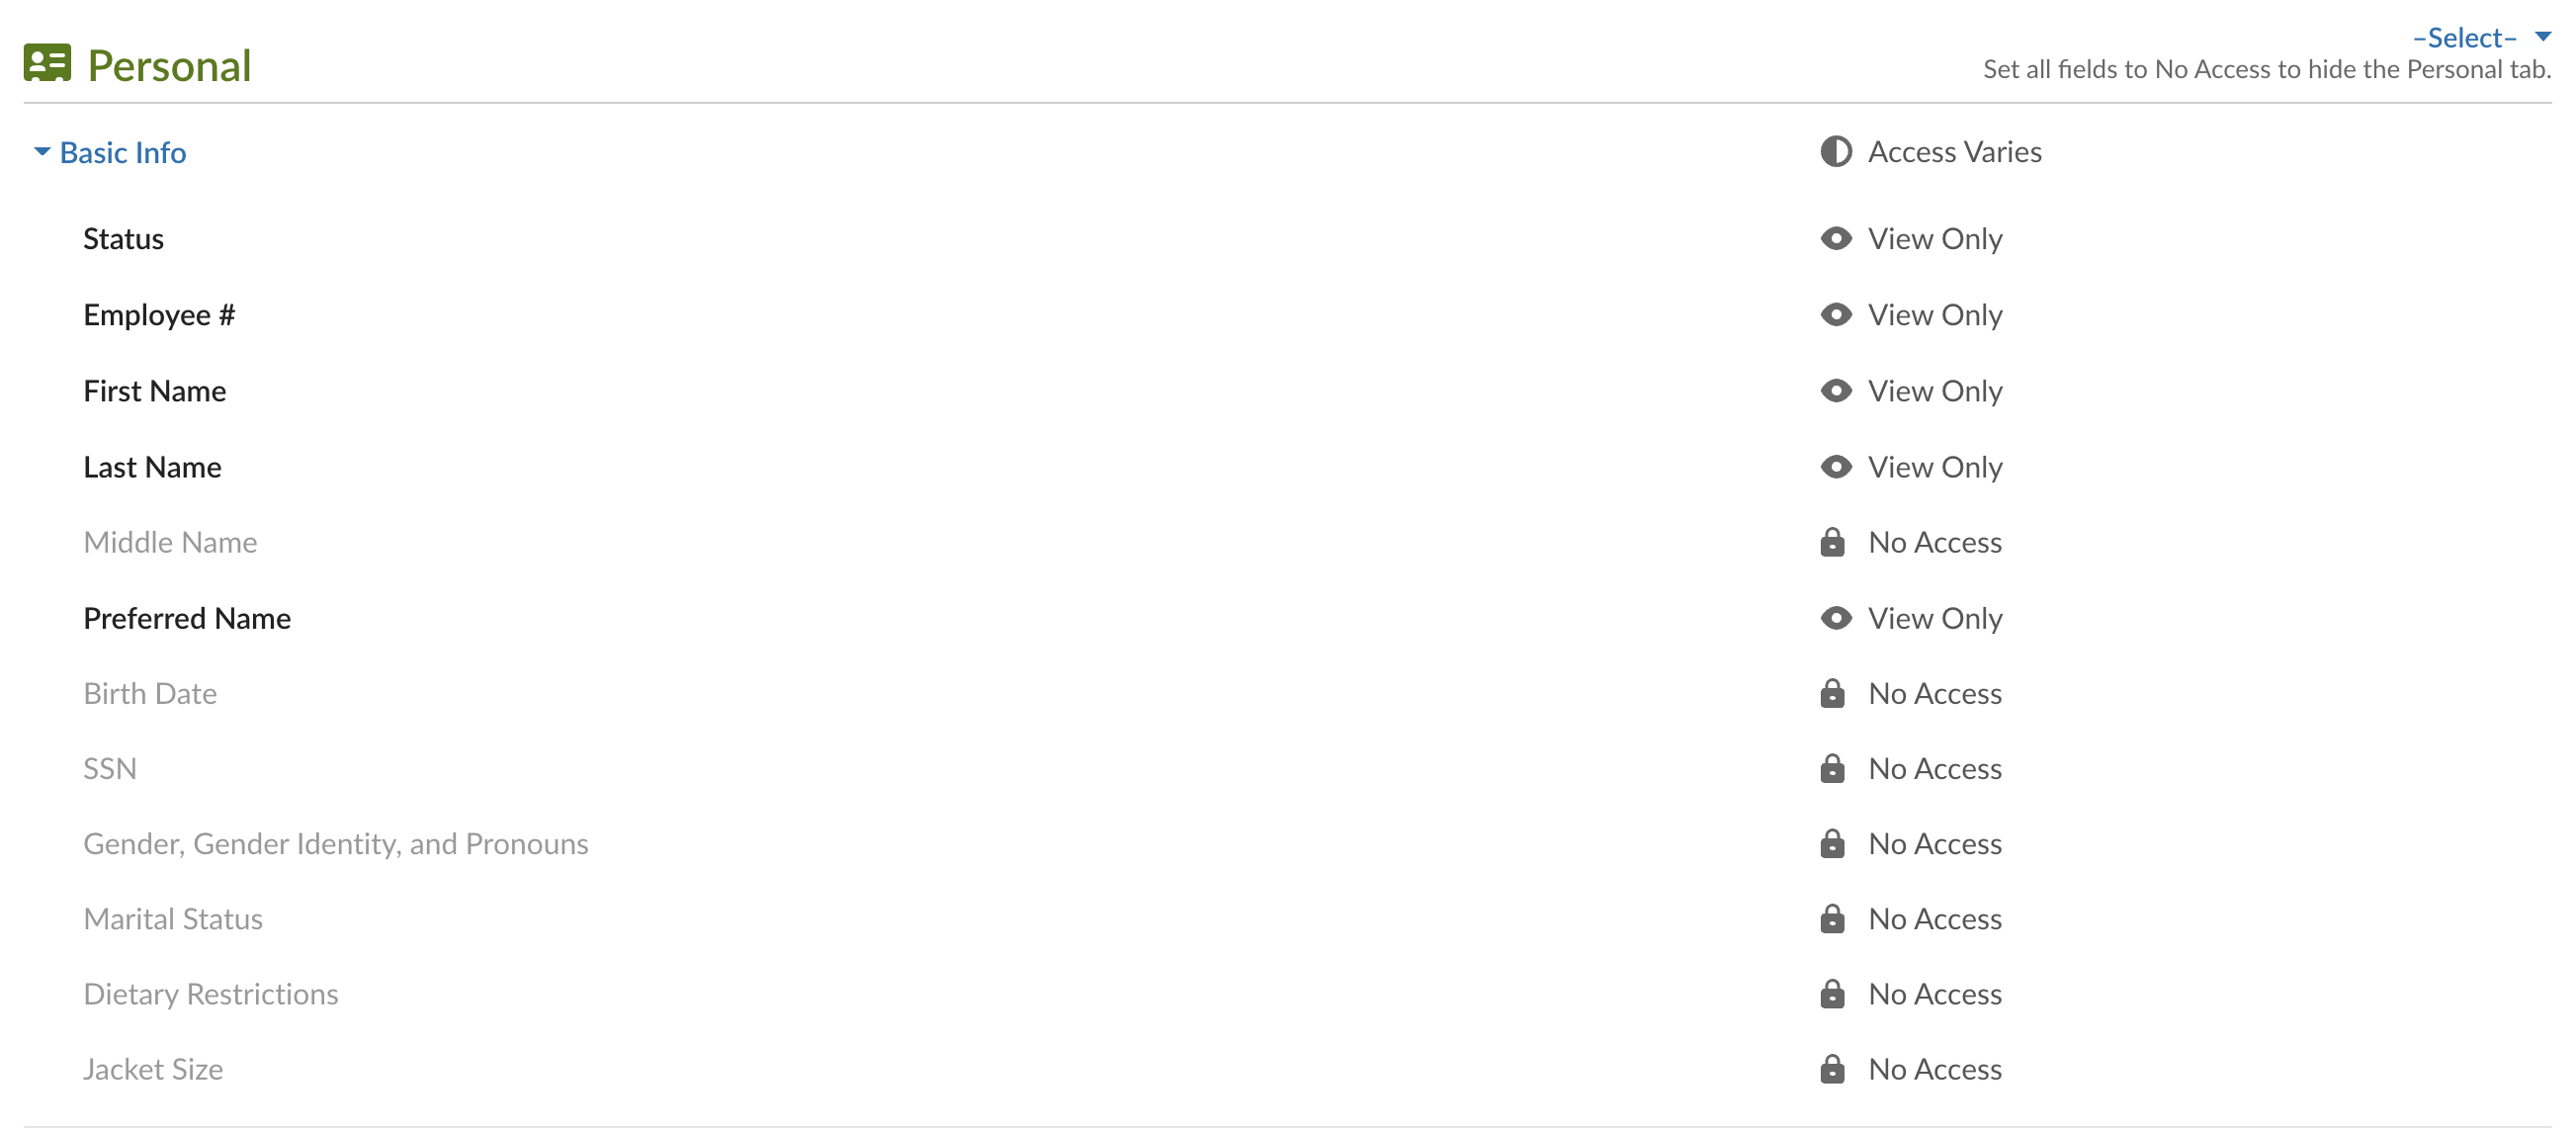Click the Basic Info section link
This screenshot has width=2576, height=1131.
pos(123,152)
